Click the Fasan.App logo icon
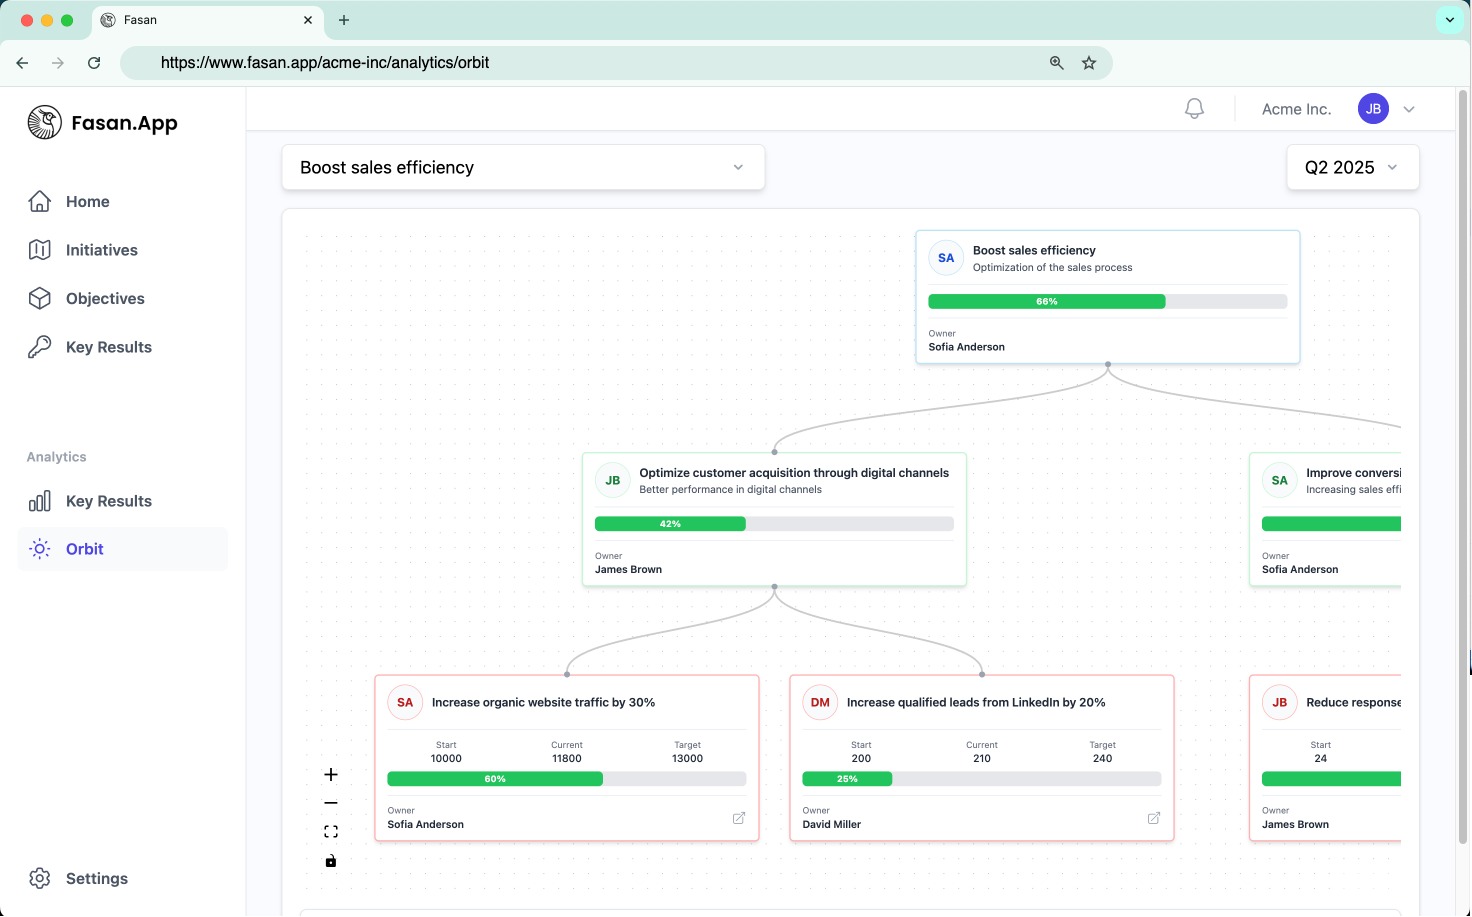 click(x=44, y=123)
